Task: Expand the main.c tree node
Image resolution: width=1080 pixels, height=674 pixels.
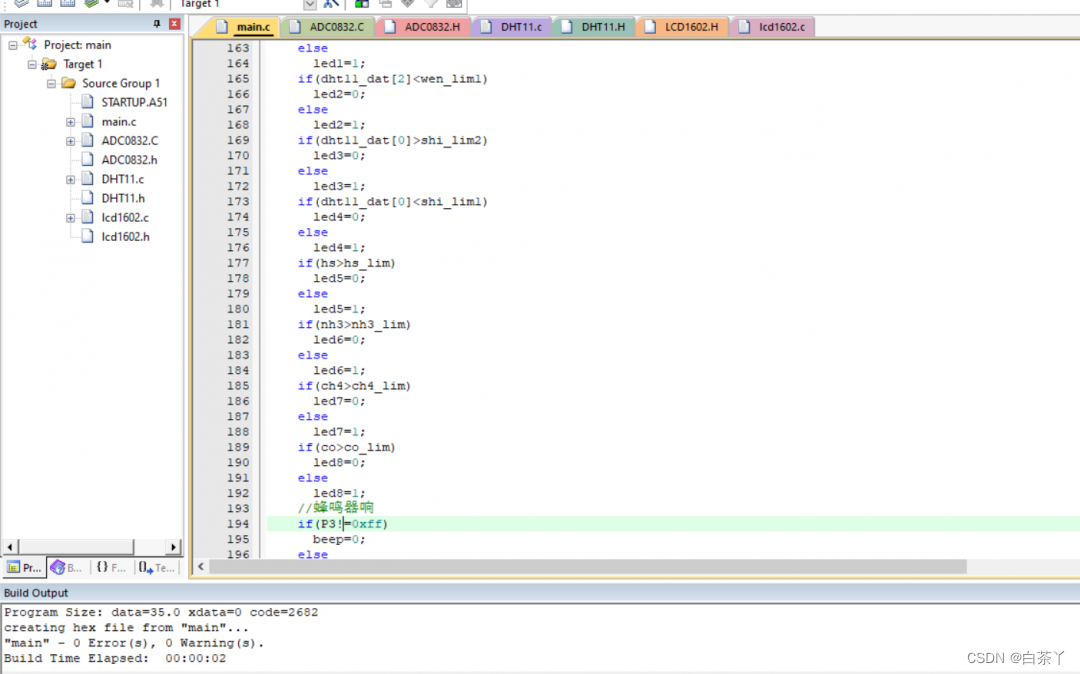Action: [x=71, y=122]
